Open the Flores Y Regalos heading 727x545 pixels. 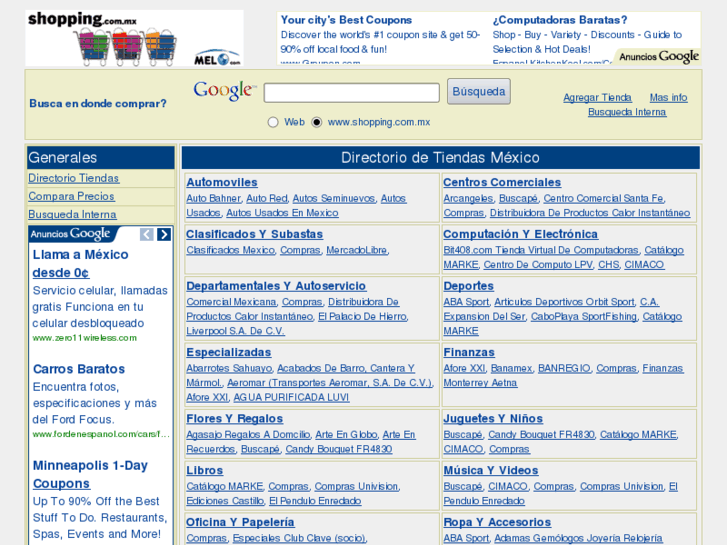(x=235, y=418)
